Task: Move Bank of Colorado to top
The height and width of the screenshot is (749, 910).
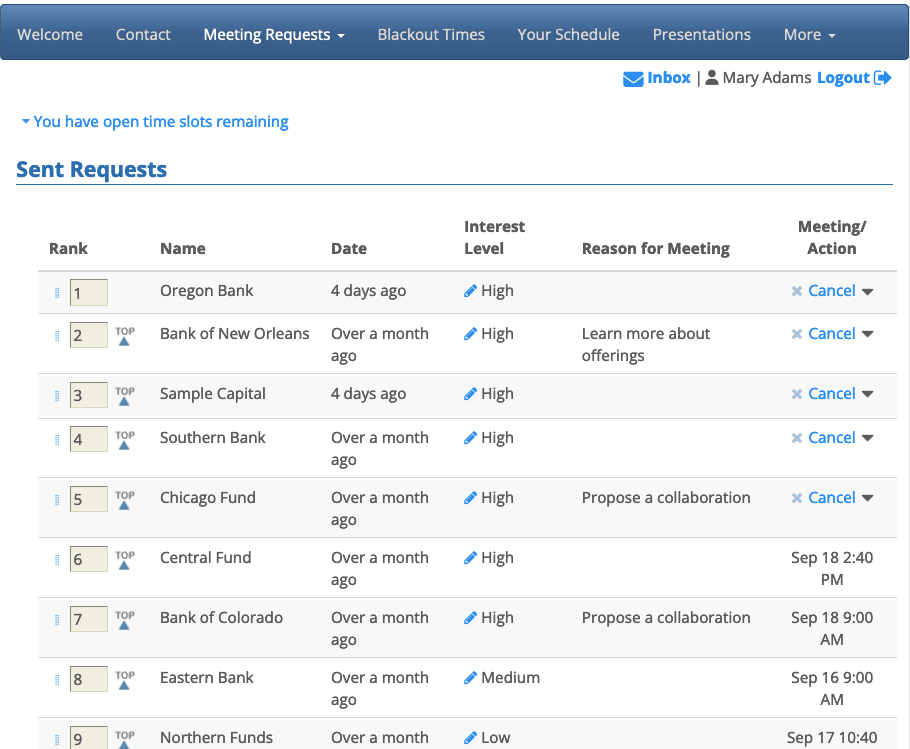Action: click(124, 620)
